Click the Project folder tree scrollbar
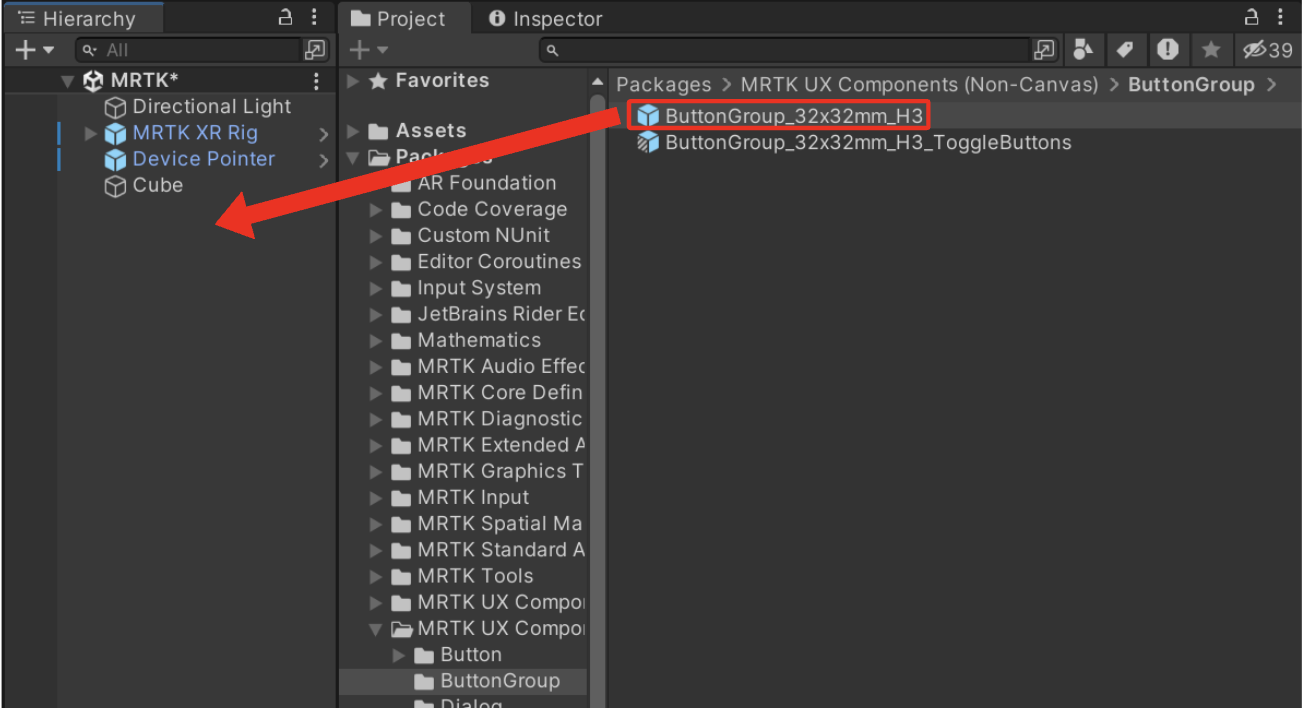Viewport: 1302px width, 708px height. (x=598, y=400)
